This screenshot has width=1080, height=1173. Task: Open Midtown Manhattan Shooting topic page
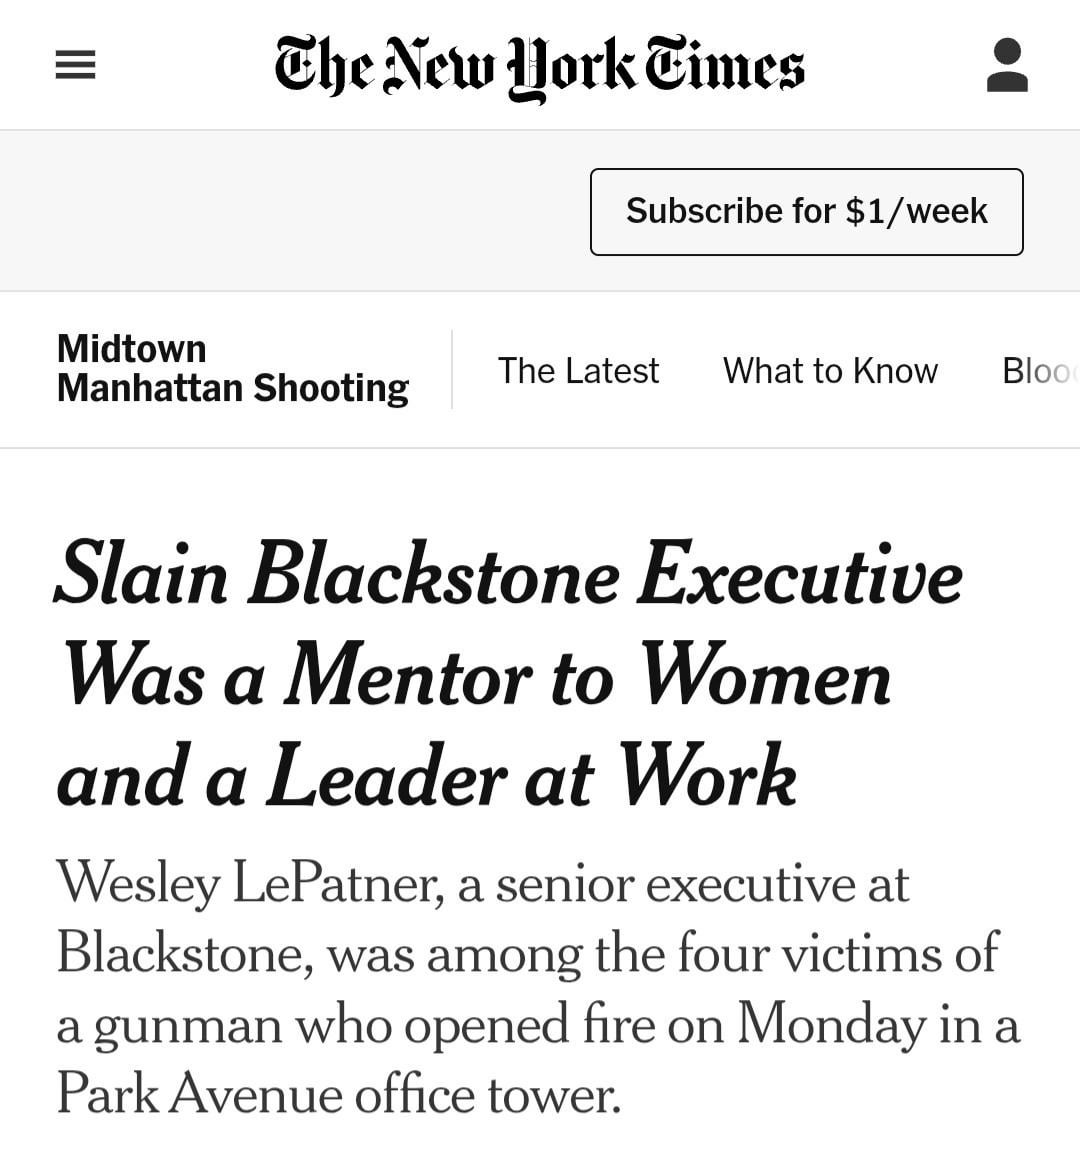233,369
